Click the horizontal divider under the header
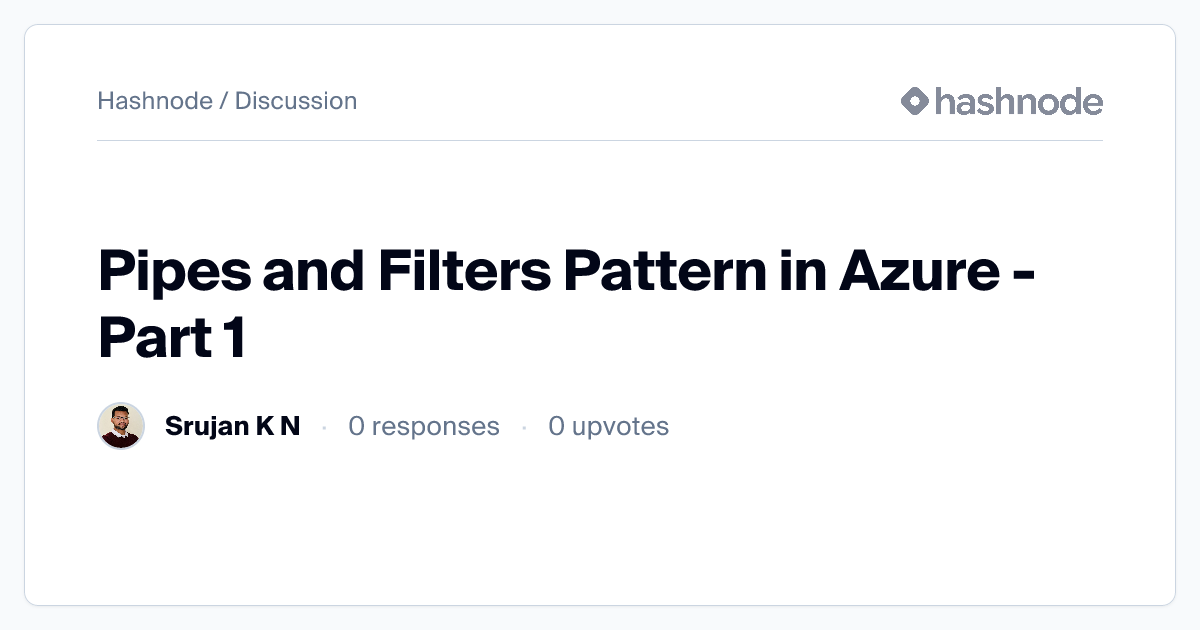Viewport: 1200px width, 630px height. click(600, 141)
